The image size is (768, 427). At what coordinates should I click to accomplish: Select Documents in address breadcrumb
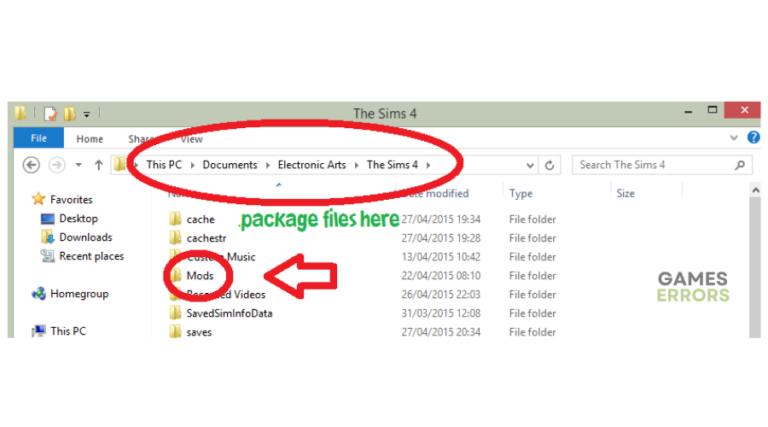pyautogui.click(x=230, y=165)
